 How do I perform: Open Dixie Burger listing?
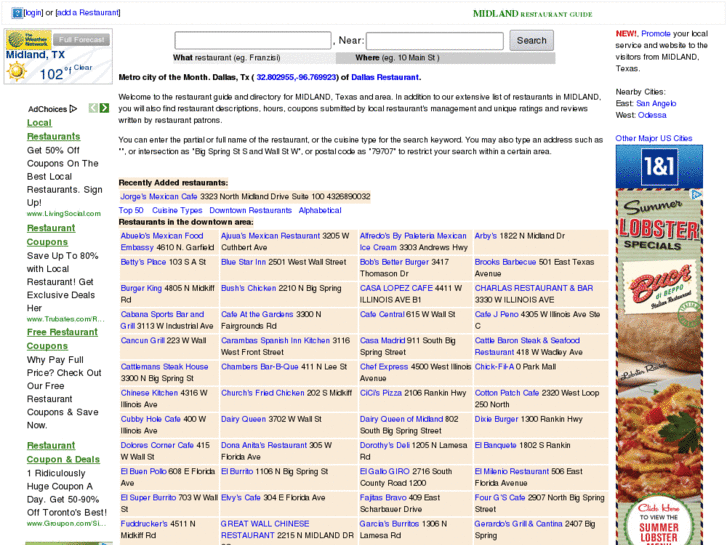coord(496,419)
